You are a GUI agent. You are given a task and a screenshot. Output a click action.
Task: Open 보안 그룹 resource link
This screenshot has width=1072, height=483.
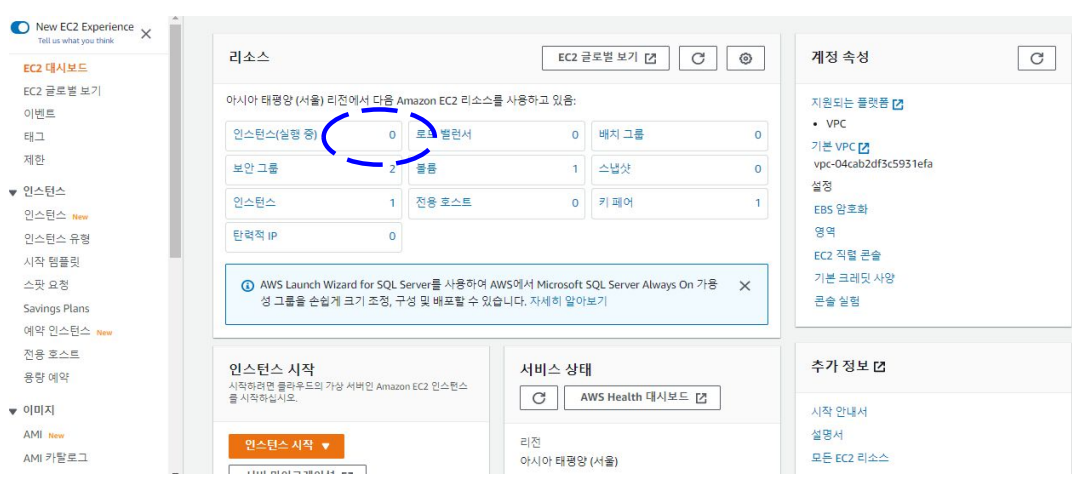click(x=255, y=168)
